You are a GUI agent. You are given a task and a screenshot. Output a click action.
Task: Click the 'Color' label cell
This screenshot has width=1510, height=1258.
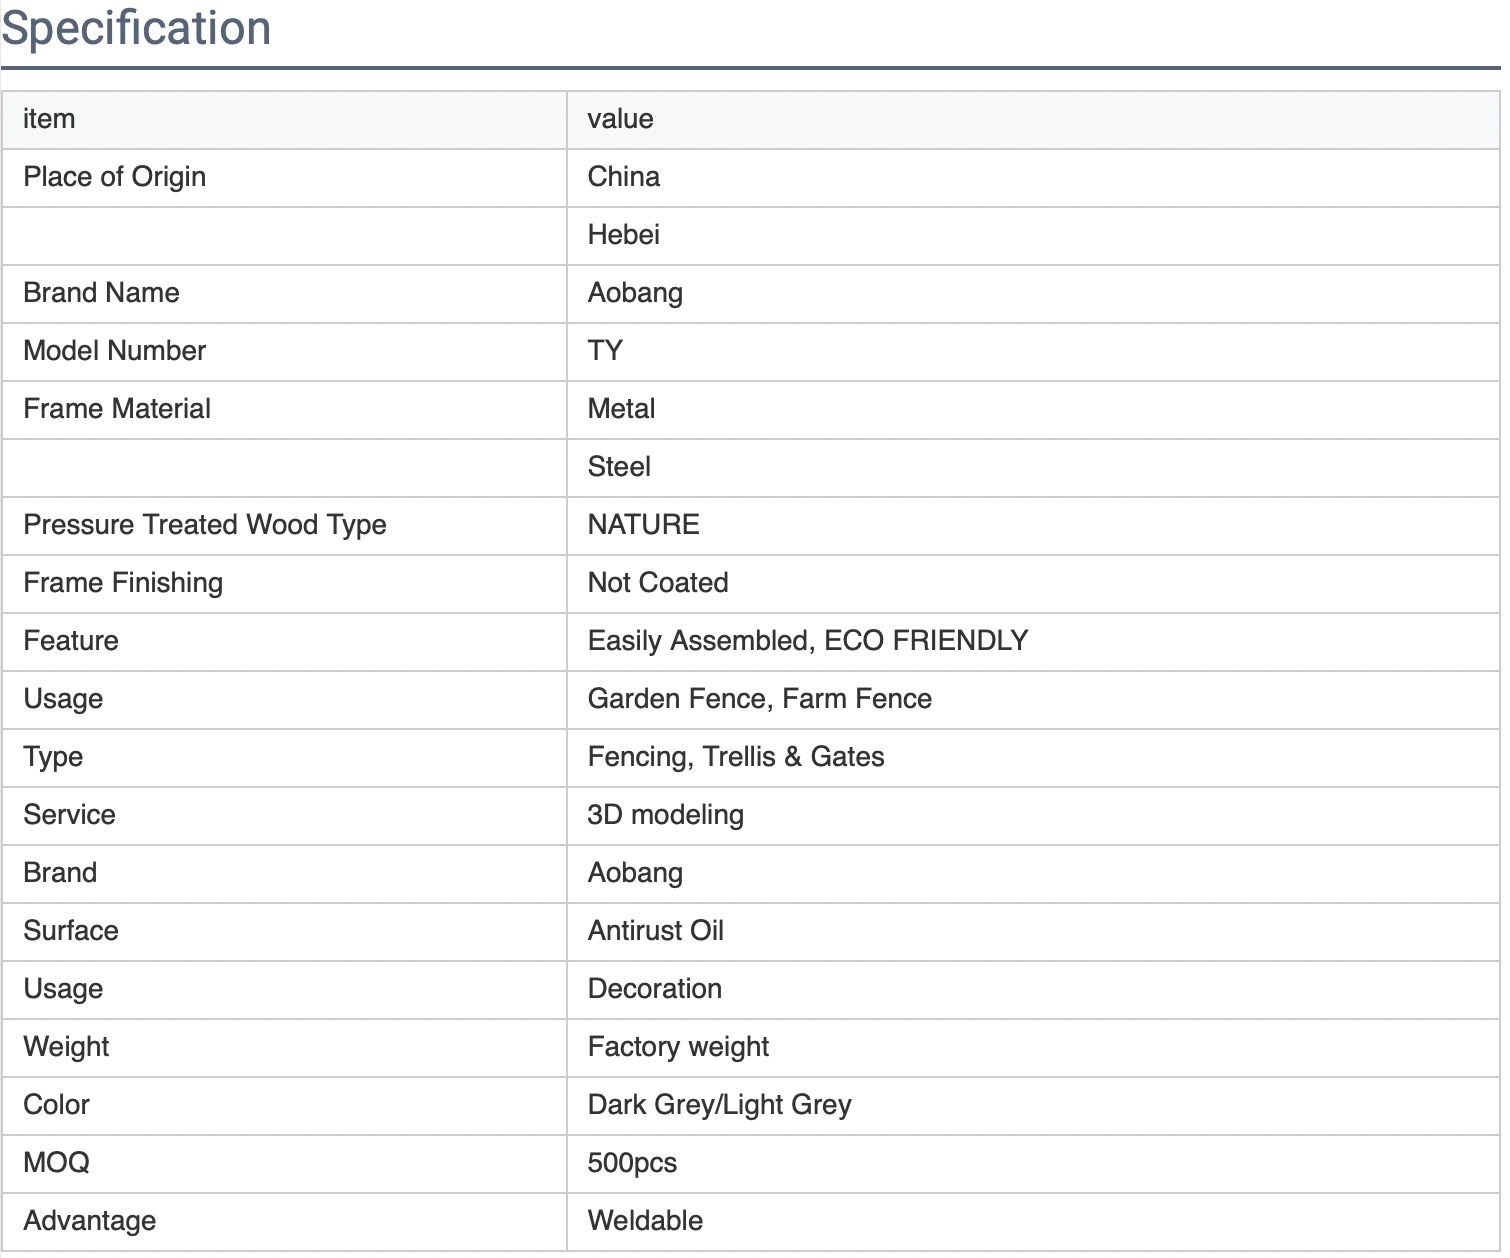284,1106
